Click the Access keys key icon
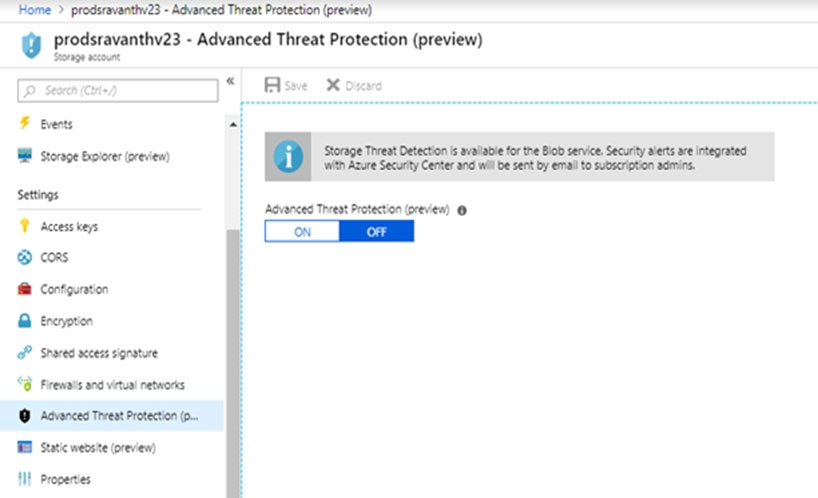The width and height of the screenshot is (818, 498). click(25, 226)
